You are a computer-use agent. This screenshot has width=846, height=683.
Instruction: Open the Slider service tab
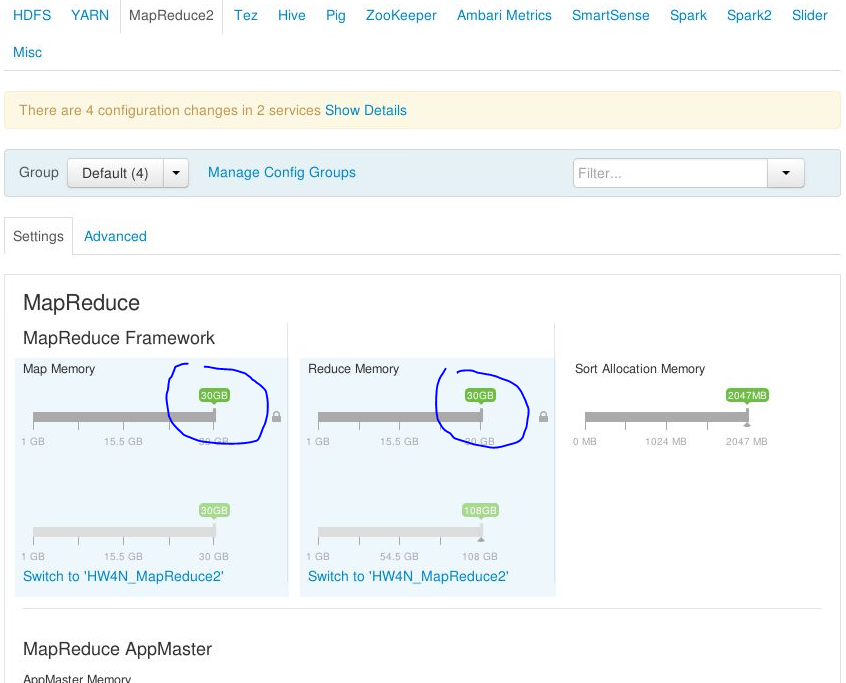coord(809,15)
